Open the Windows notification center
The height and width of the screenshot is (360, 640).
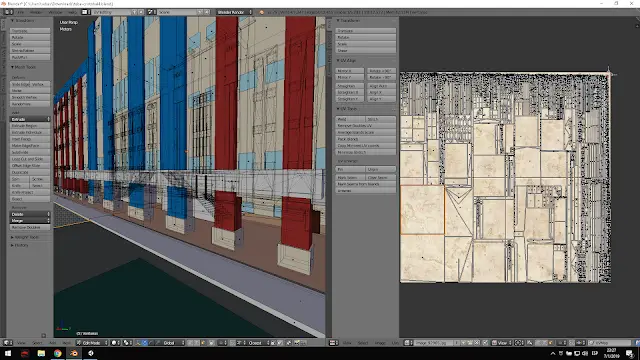(630, 353)
